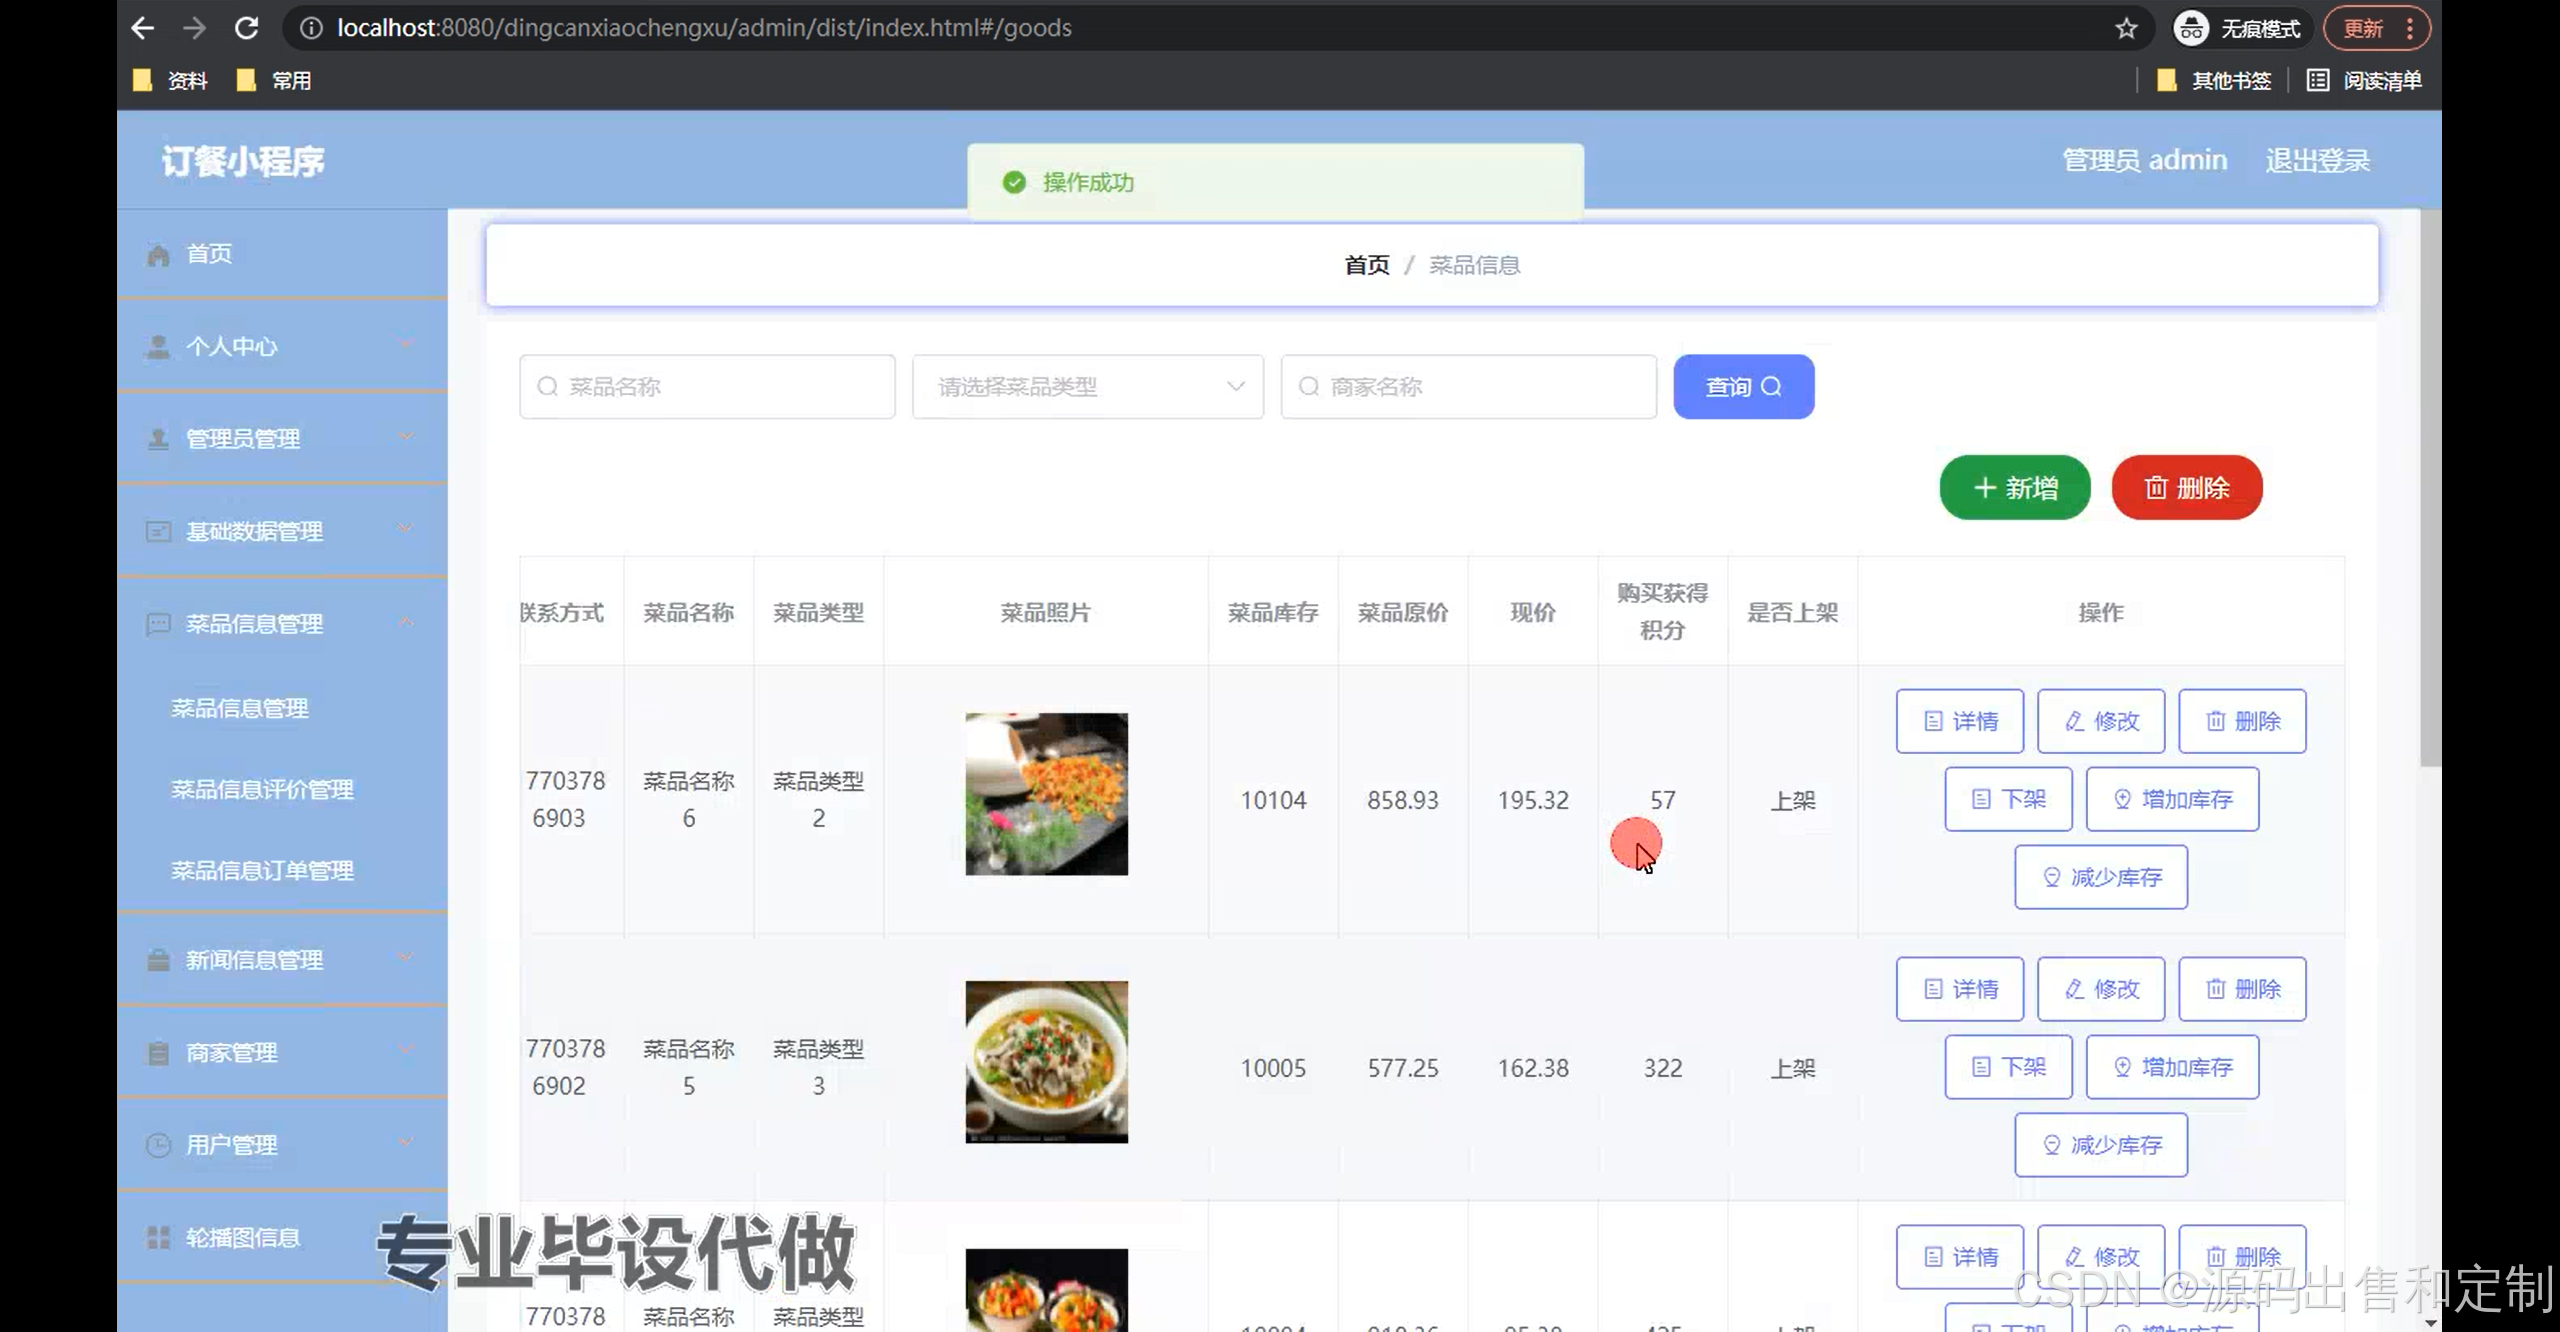
Task: Click 增加库存 for 菜品名称5 row
Action: tap(2172, 1067)
